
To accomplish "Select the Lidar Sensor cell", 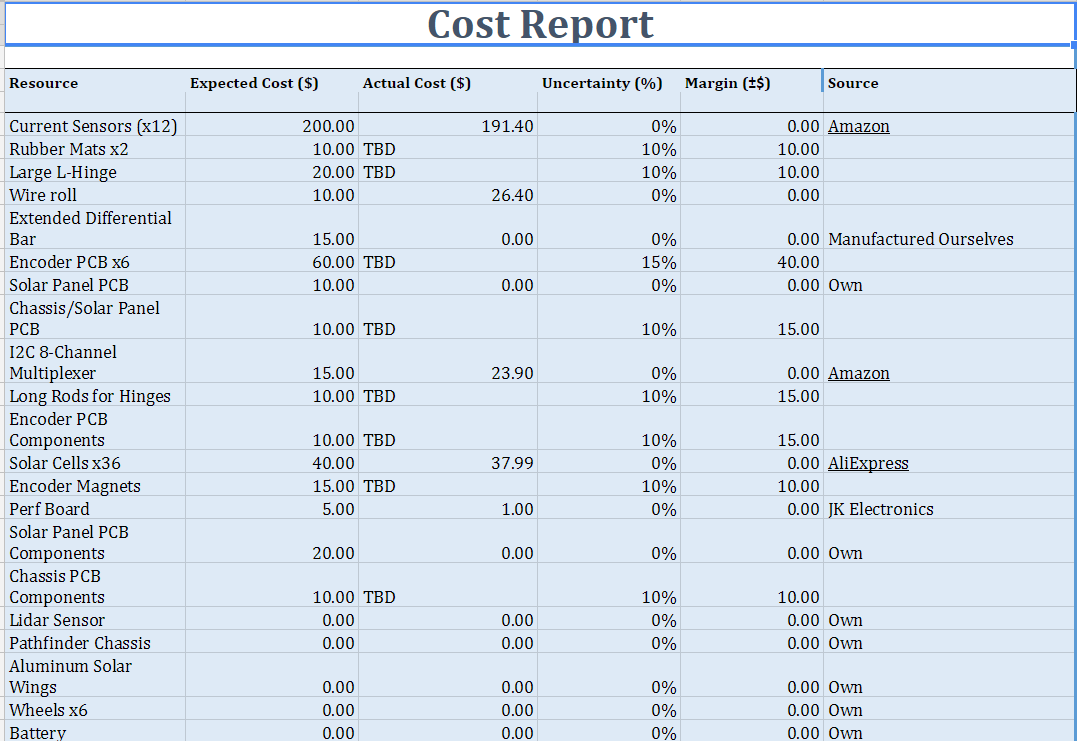I will pyautogui.click(x=95, y=620).
